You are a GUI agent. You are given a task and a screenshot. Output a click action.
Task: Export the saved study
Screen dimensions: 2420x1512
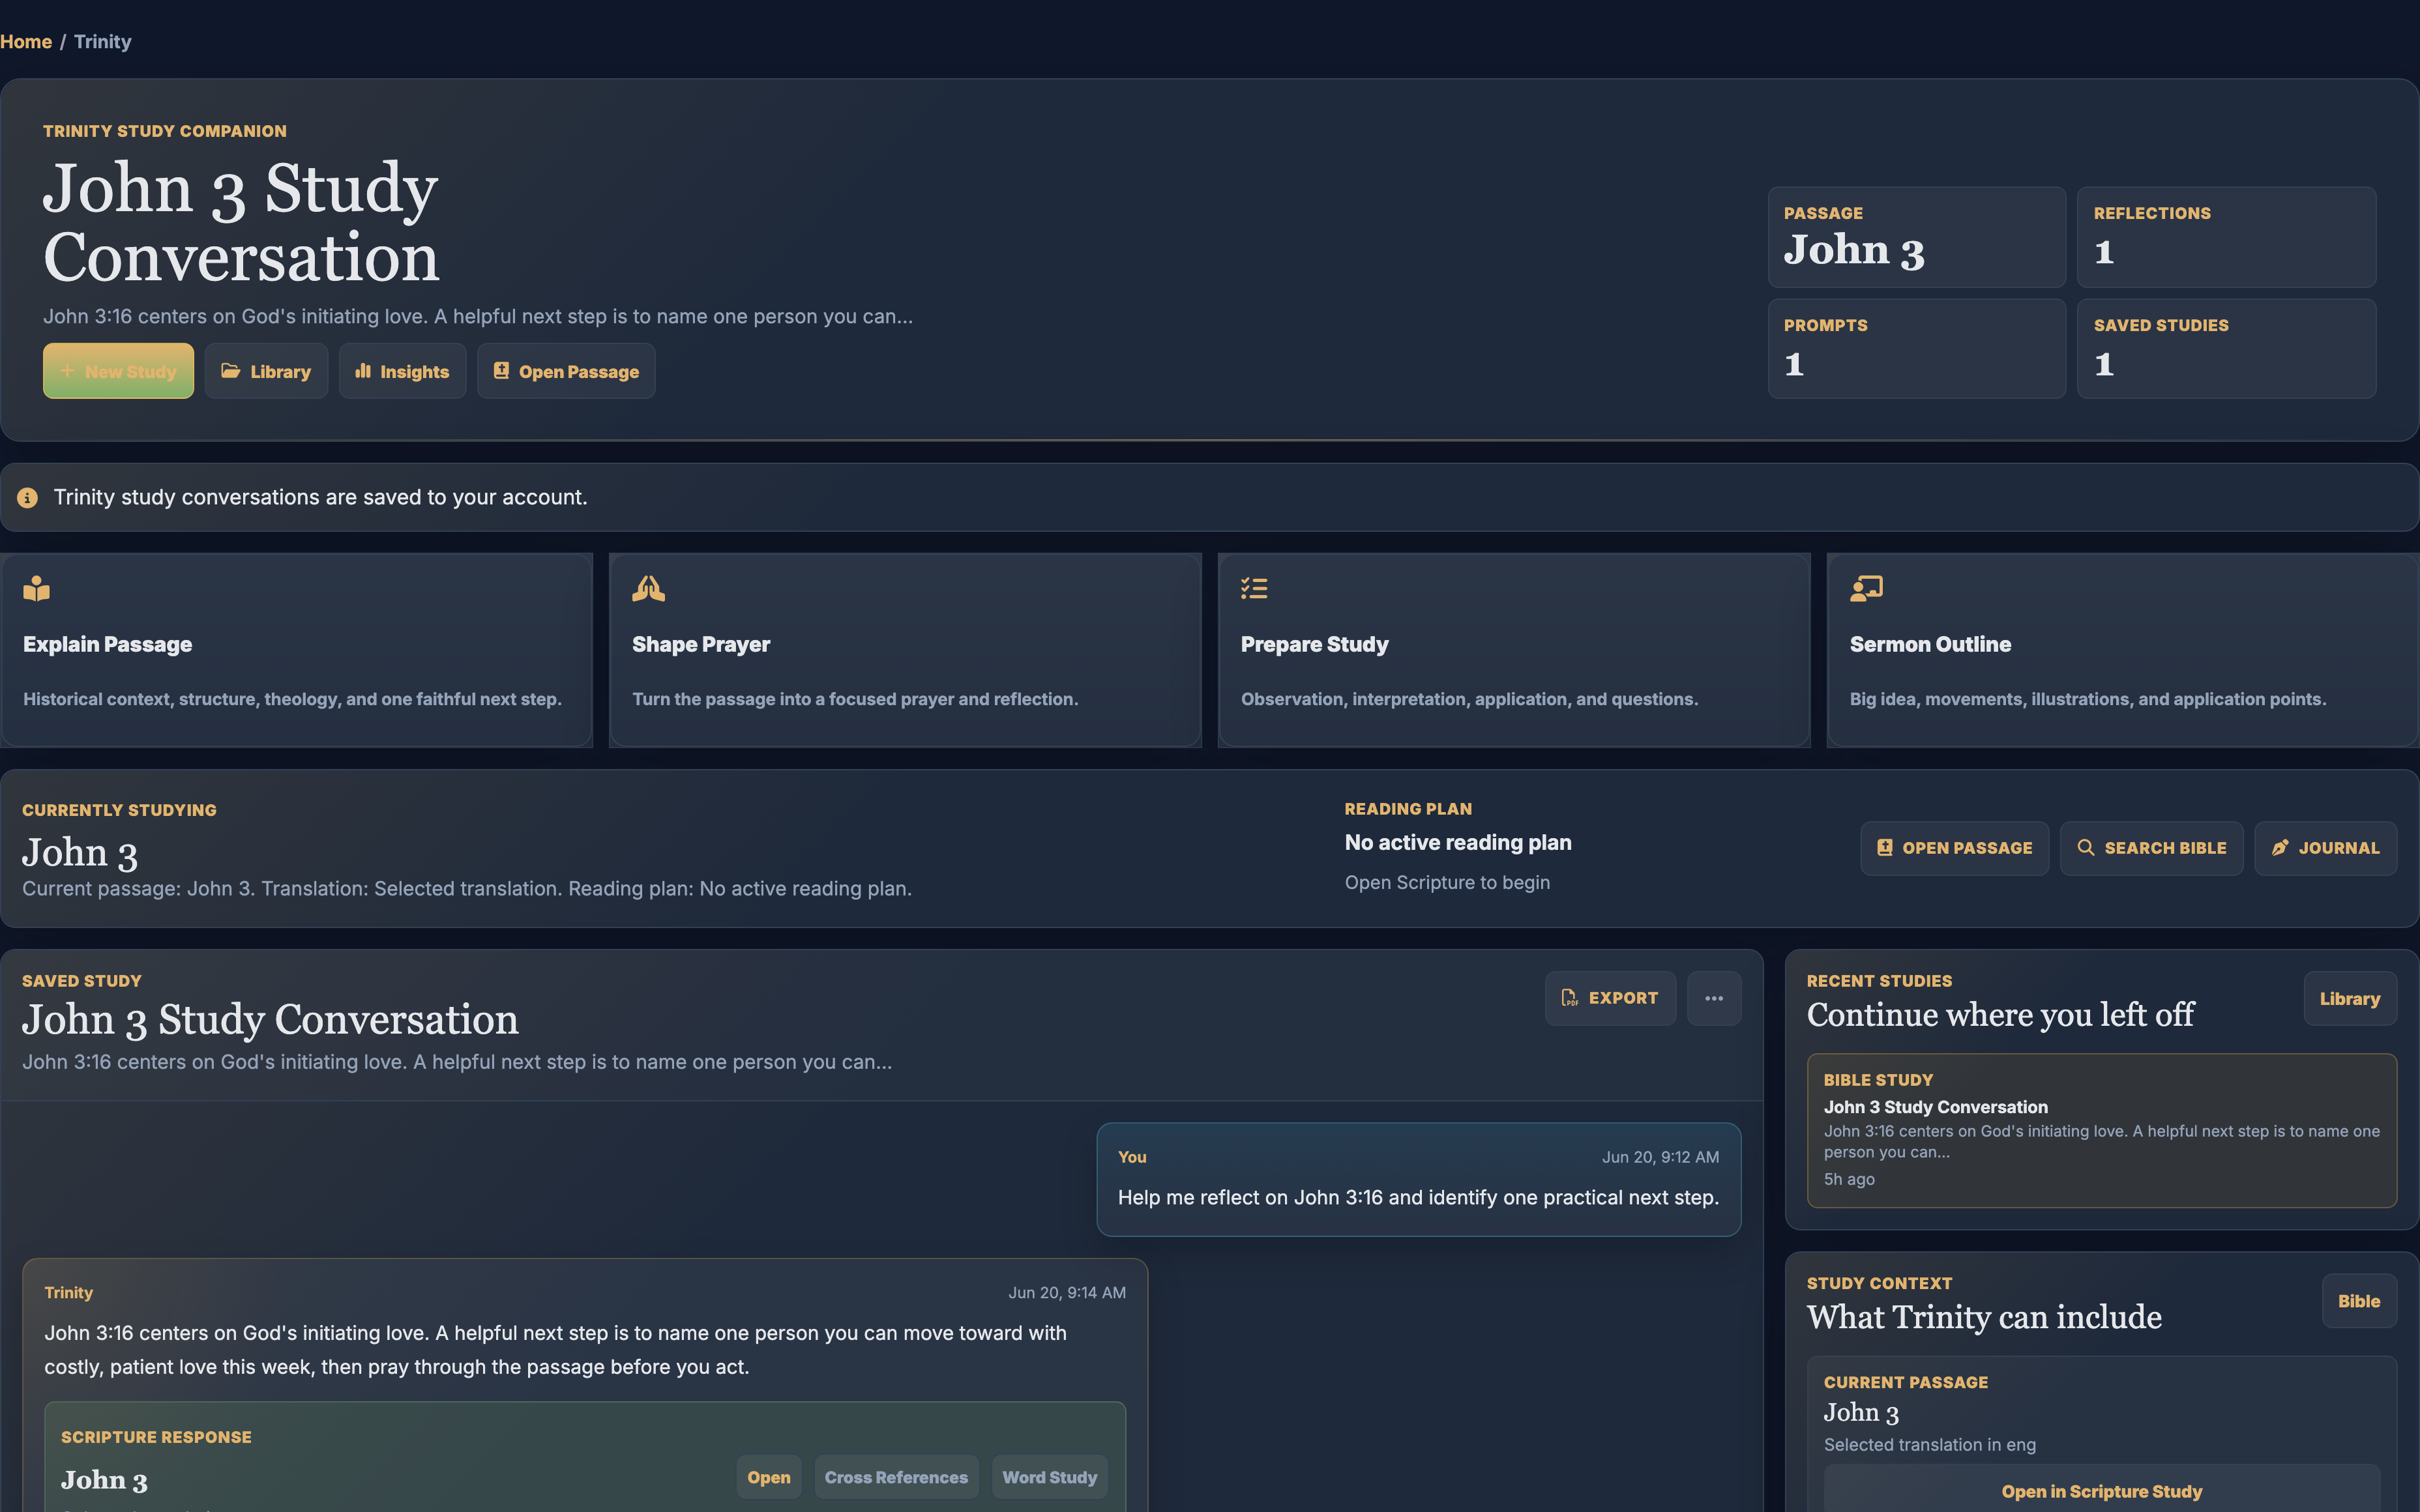pyautogui.click(x=1610, y=998)
